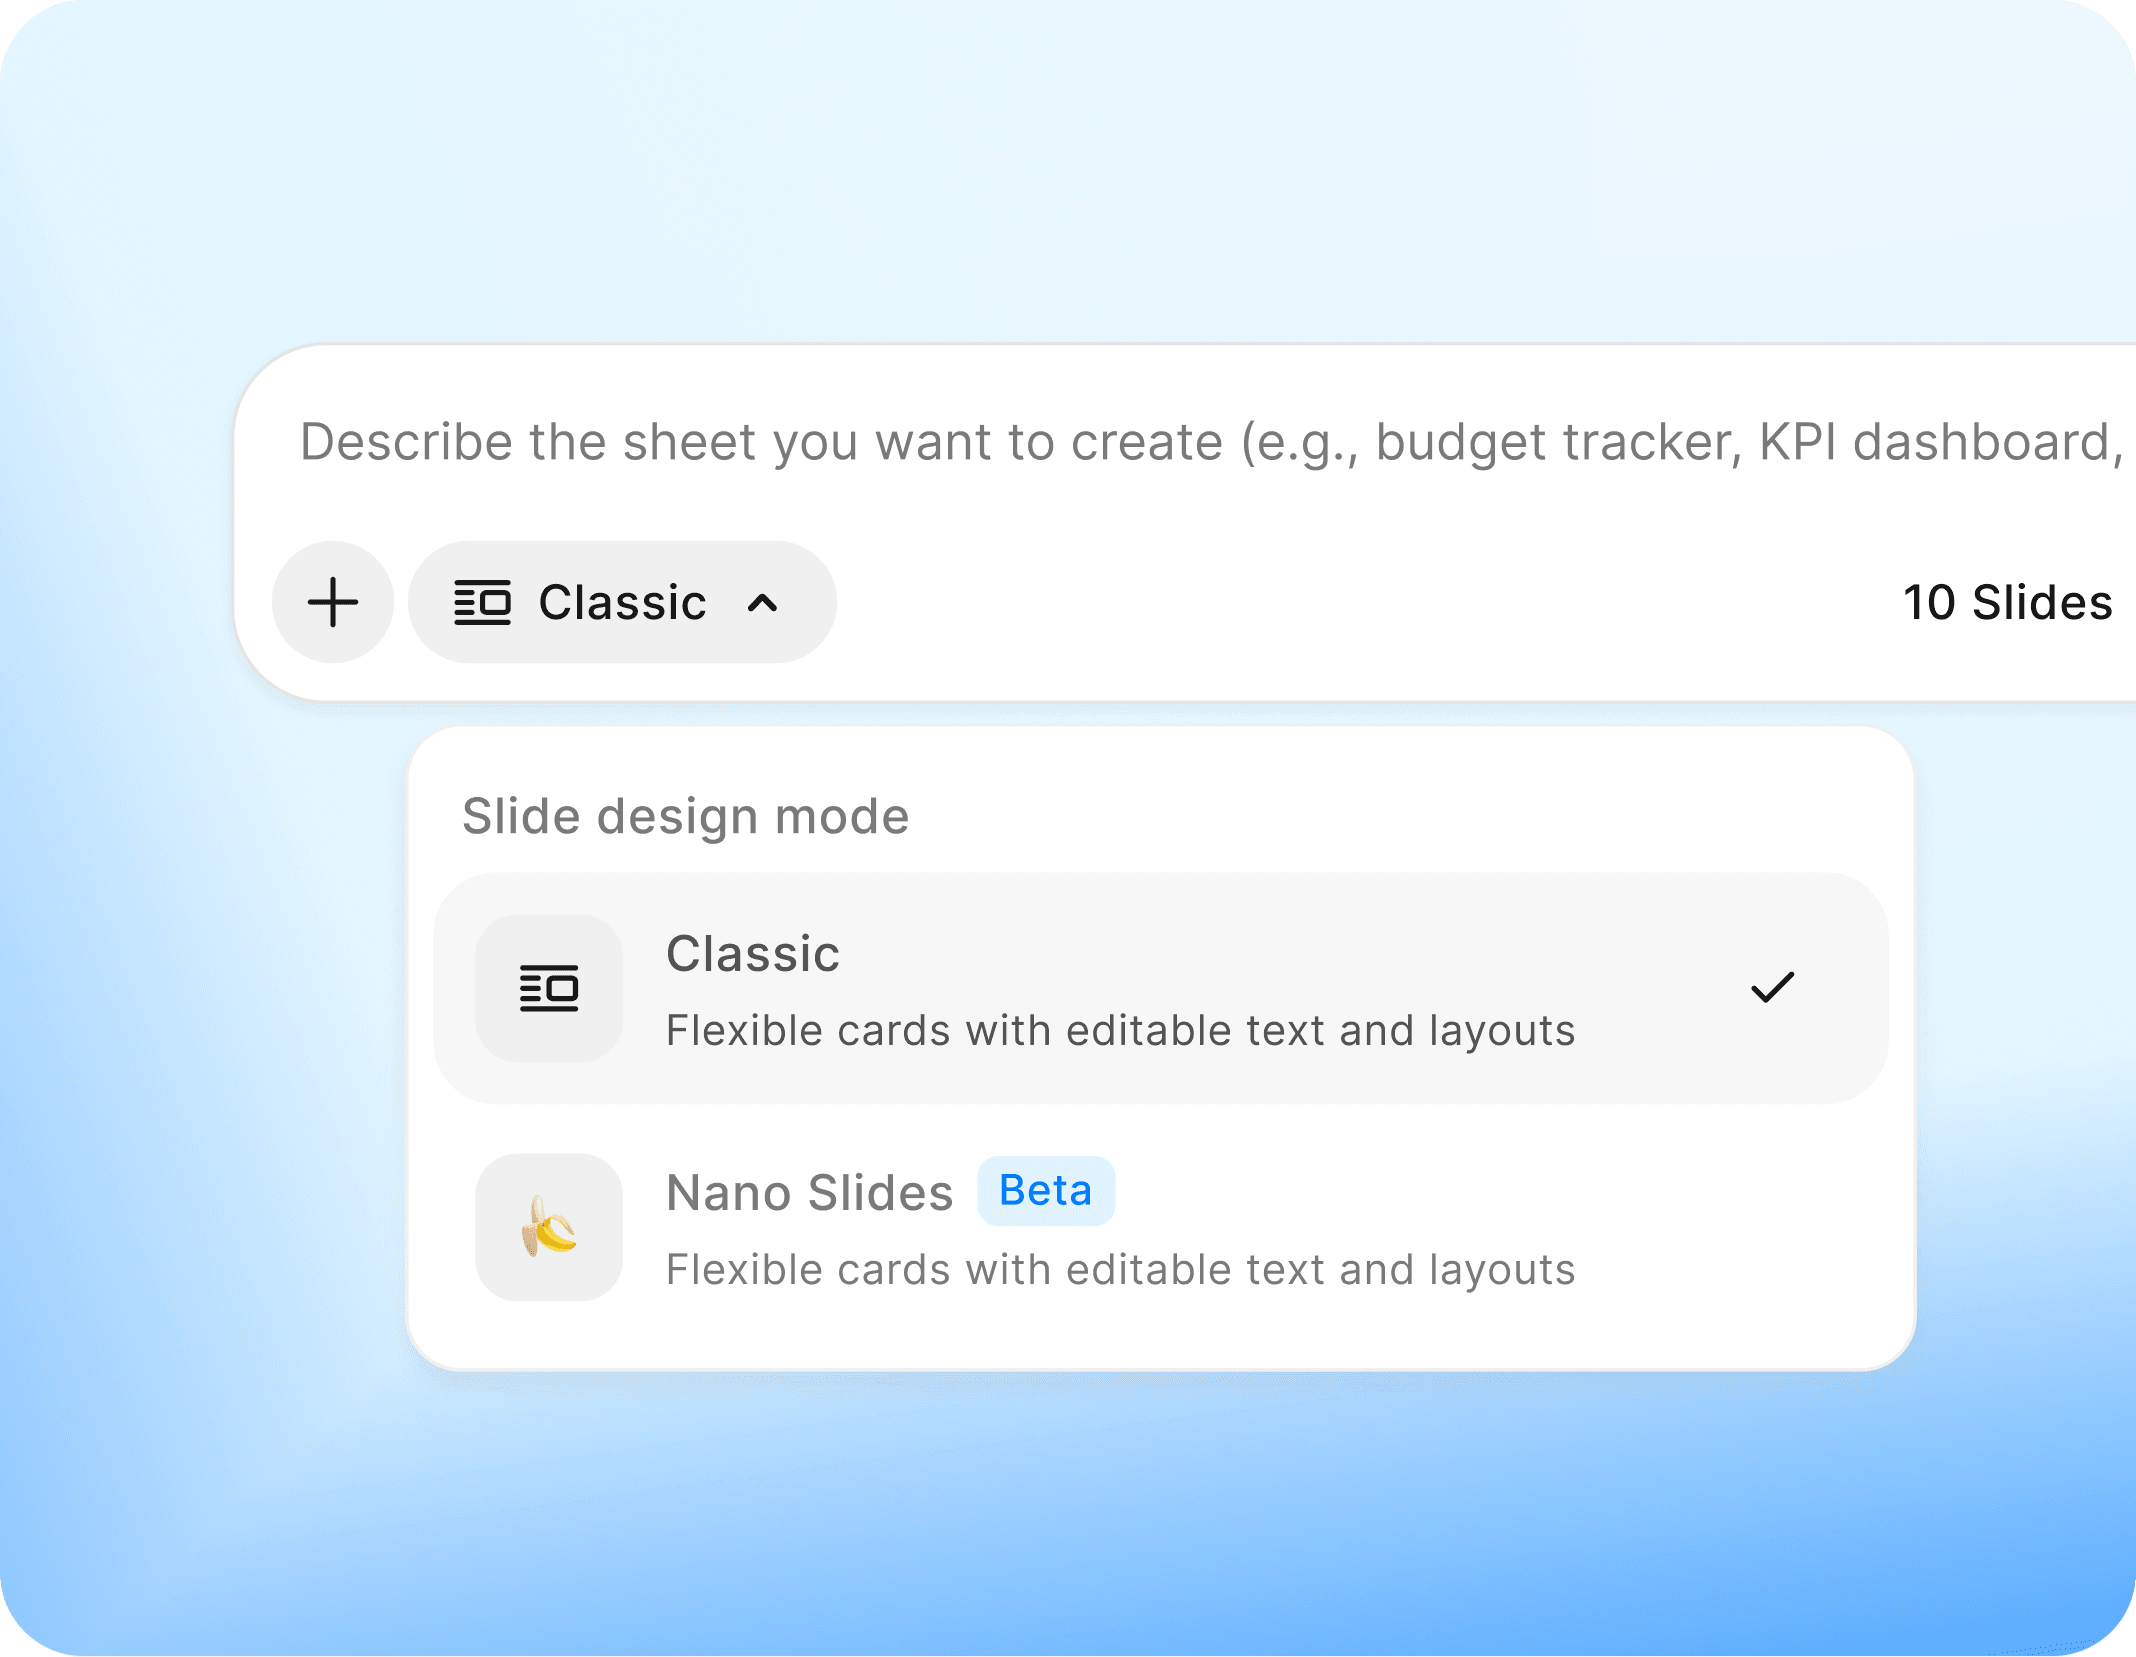The height and width of the screenshot is (1657, 2136).
Task: Click the Slide design mode heading
Action: click(685, 816)
